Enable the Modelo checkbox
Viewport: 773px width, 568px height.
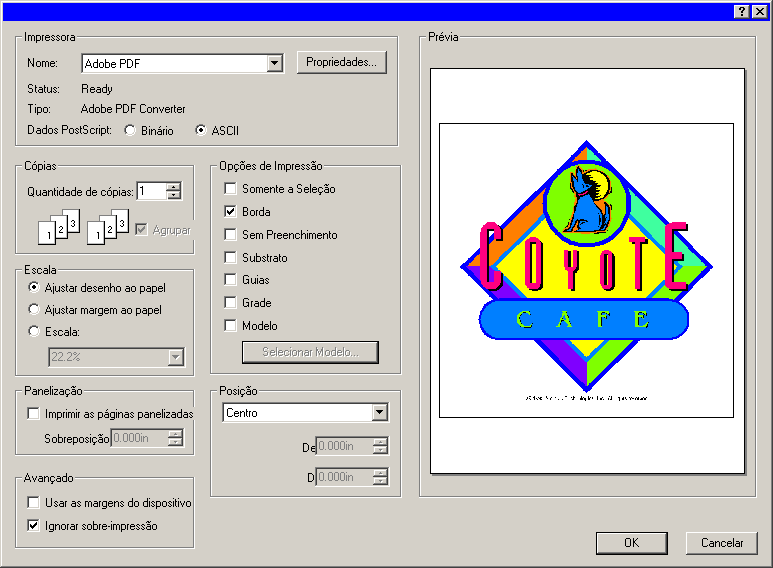(x=230, y=326)
